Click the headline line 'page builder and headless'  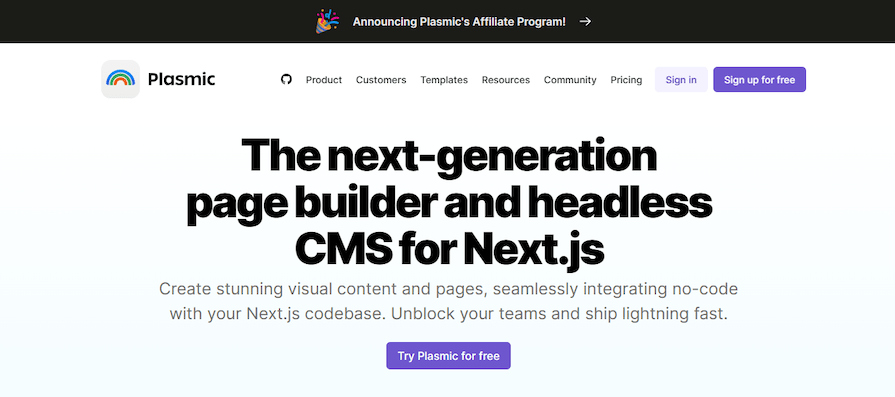click(x=449, y=204)
